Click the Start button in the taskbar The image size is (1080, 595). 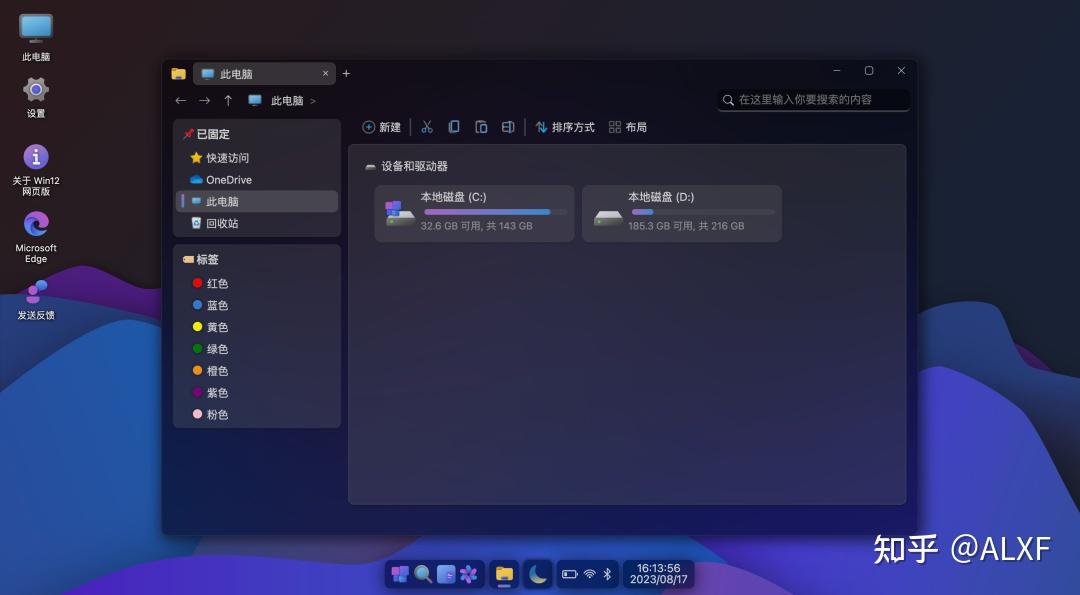point(399,574)
